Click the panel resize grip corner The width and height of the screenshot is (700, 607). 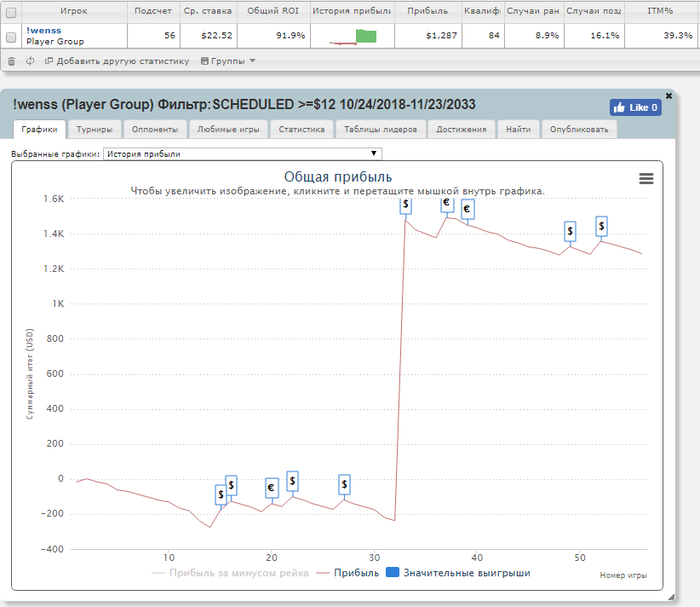click(671, 597)
